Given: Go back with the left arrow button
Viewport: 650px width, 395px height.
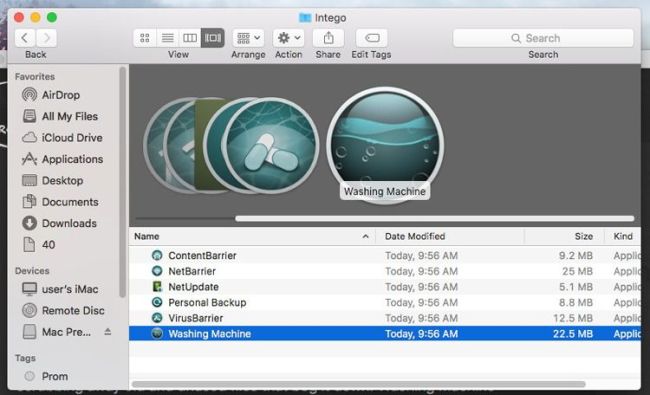Looking at the screenshot, I should [x=25, y=38].
